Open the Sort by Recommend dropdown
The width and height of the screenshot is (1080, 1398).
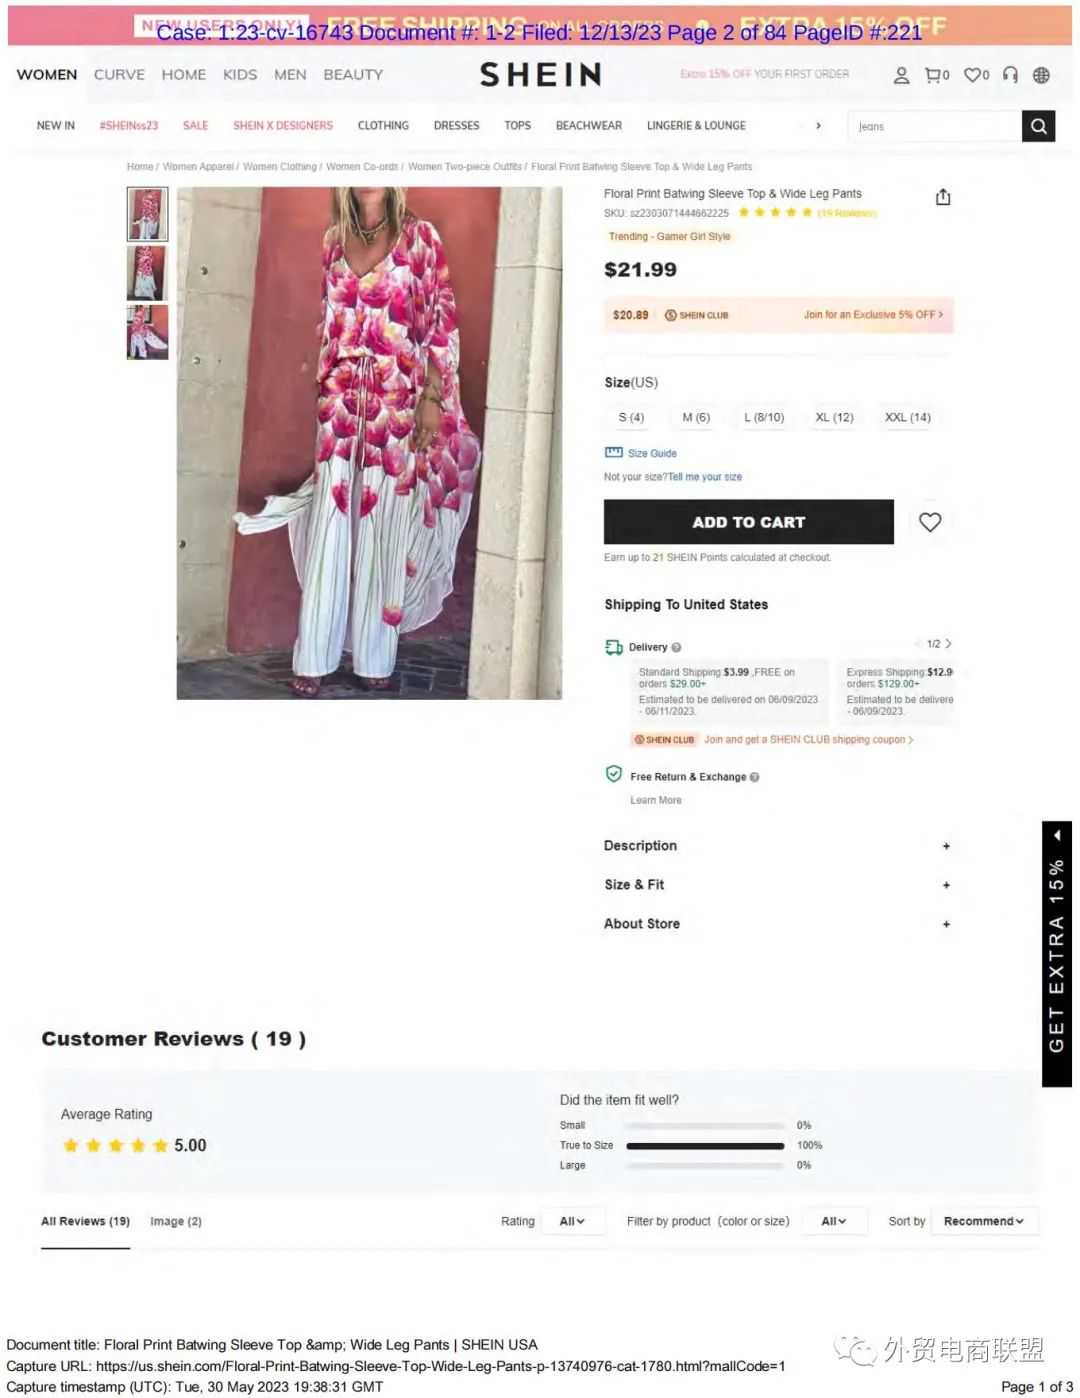pyautogui.click(x=985, y=1221)
